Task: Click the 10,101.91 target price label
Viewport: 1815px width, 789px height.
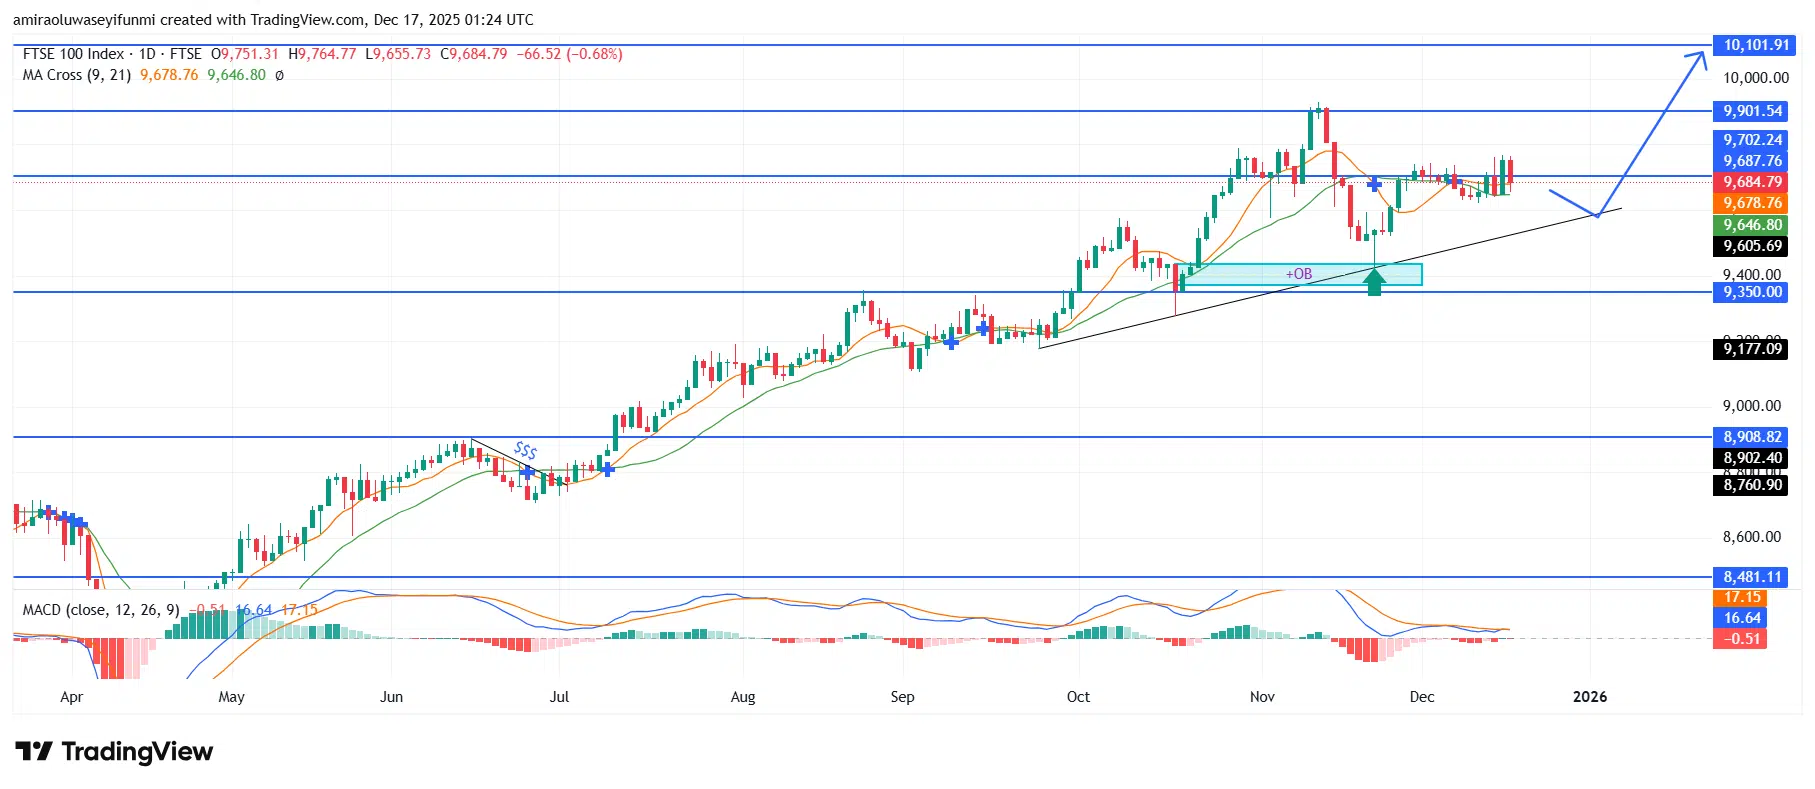Action: [x=1755, y=45]
